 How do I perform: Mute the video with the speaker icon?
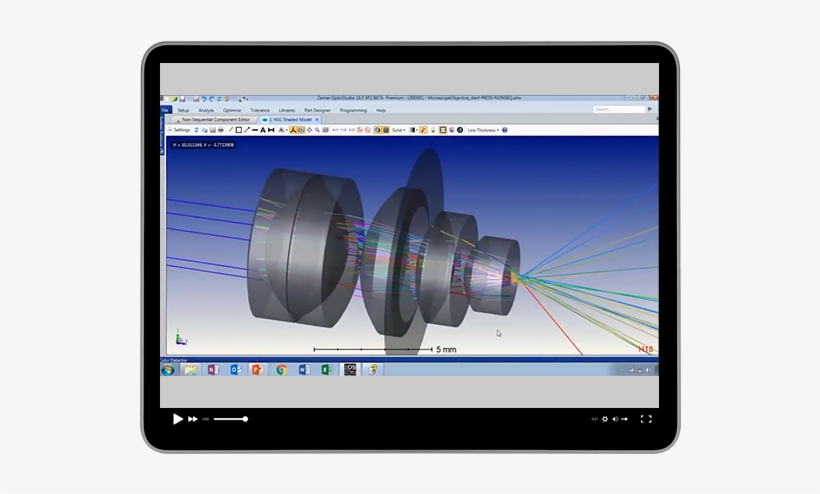(x=615, y=419)
